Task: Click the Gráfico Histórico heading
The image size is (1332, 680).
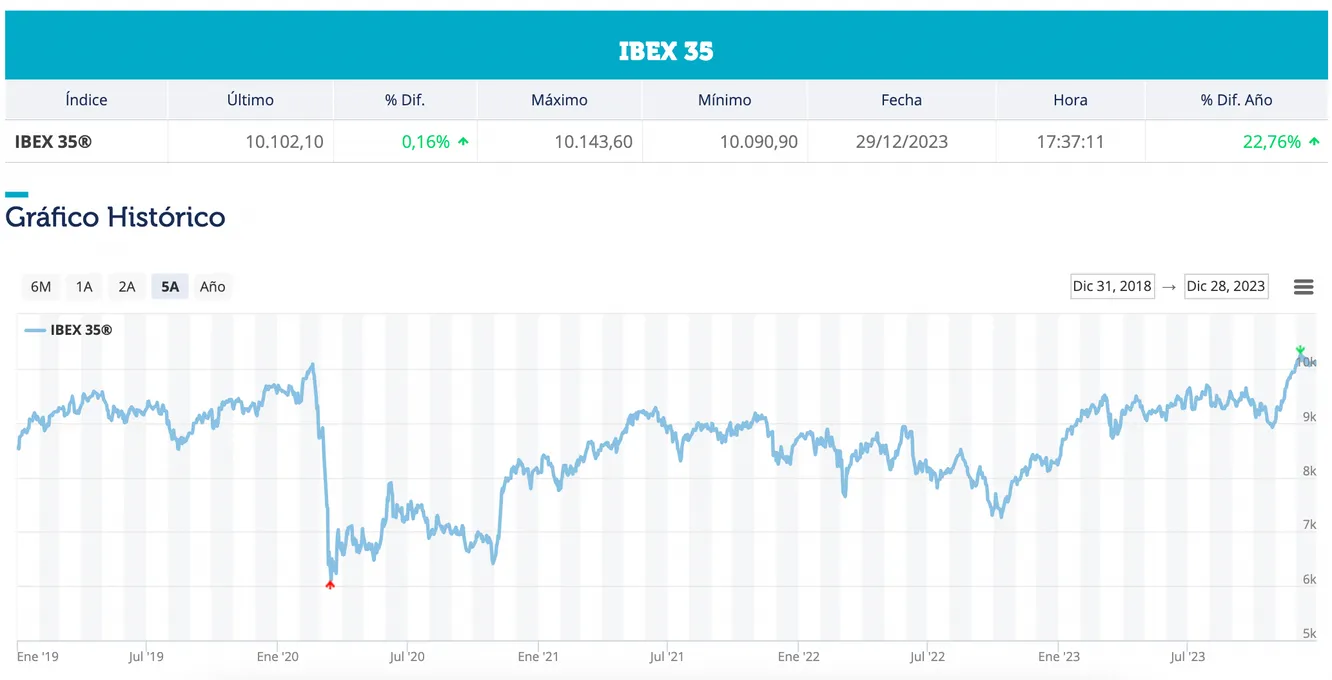Action: [115, 217]
